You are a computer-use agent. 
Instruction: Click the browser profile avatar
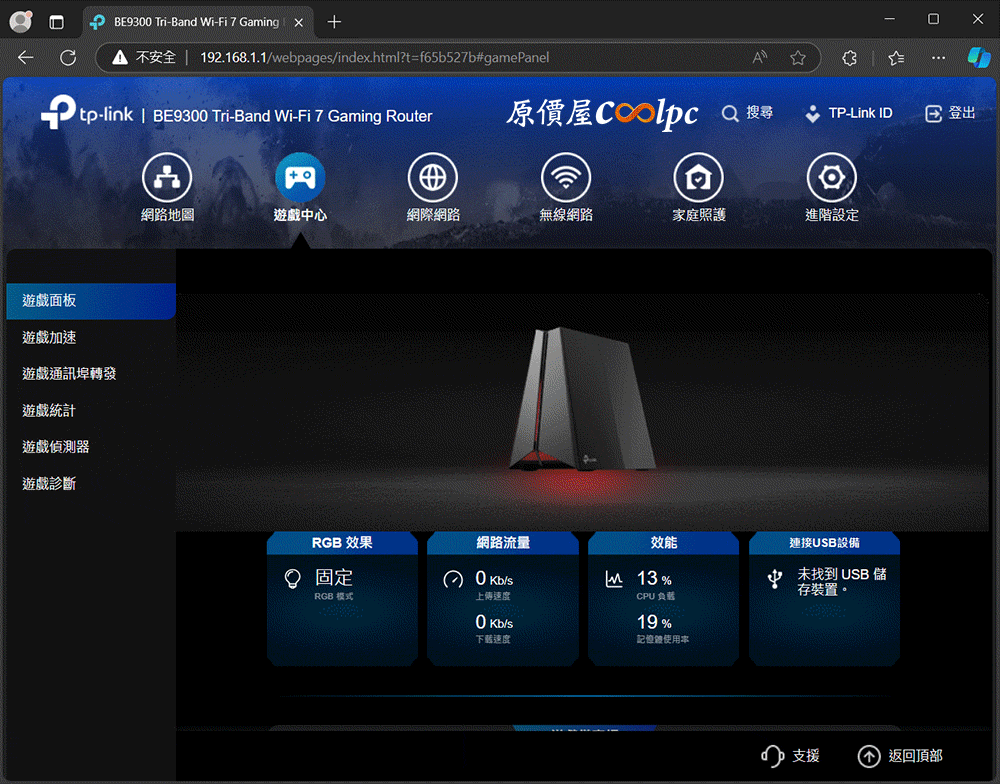[20, 22]
